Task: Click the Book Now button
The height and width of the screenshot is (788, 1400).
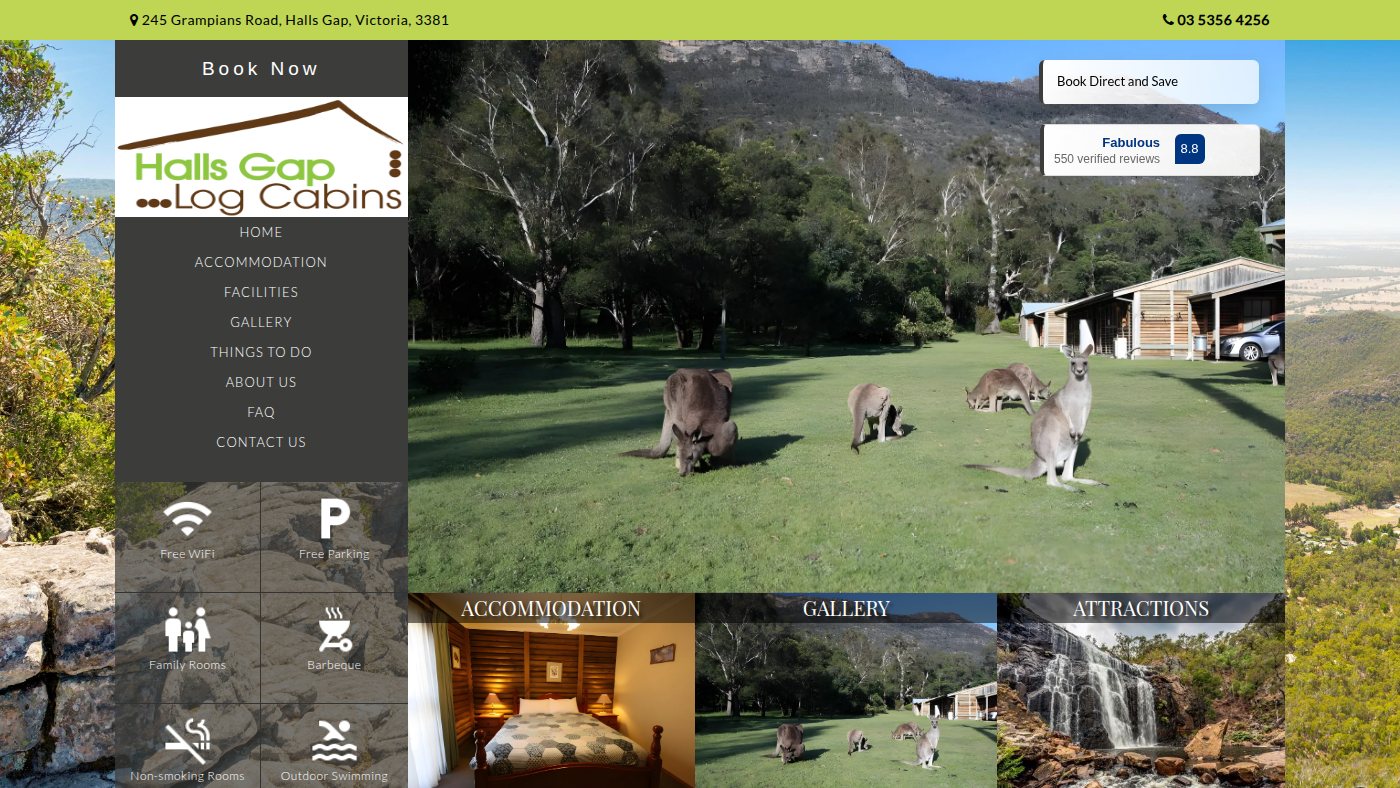Action: (x=261, y=69)
